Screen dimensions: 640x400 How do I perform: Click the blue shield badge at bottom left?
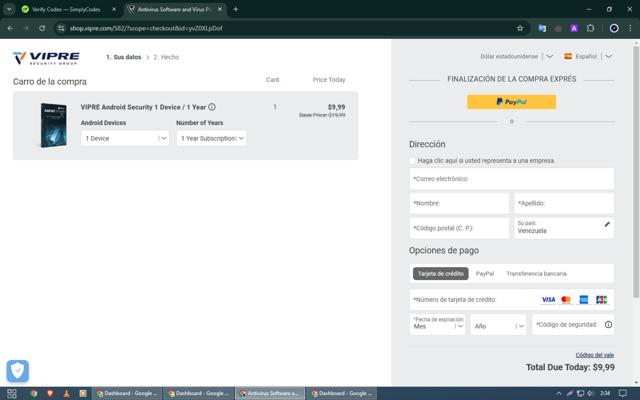[18, 371]
